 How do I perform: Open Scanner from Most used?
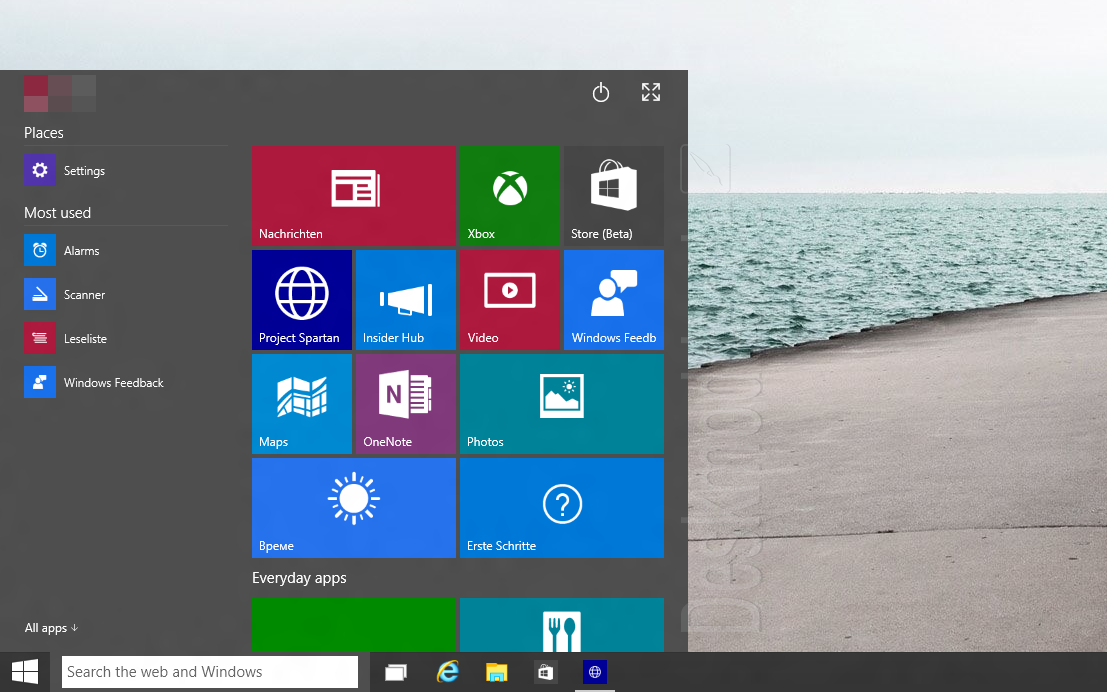coord(126,294)
